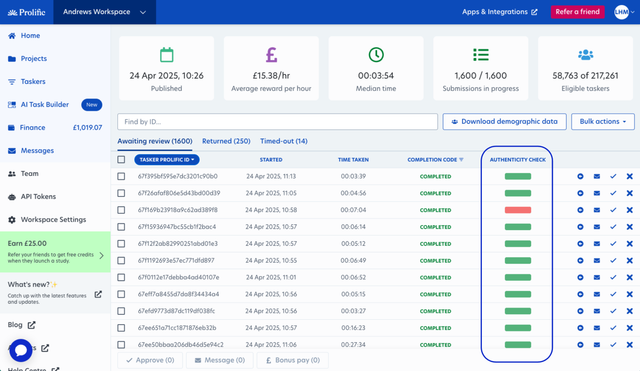Click the £15.38/hr average reward card

point(271,68)
